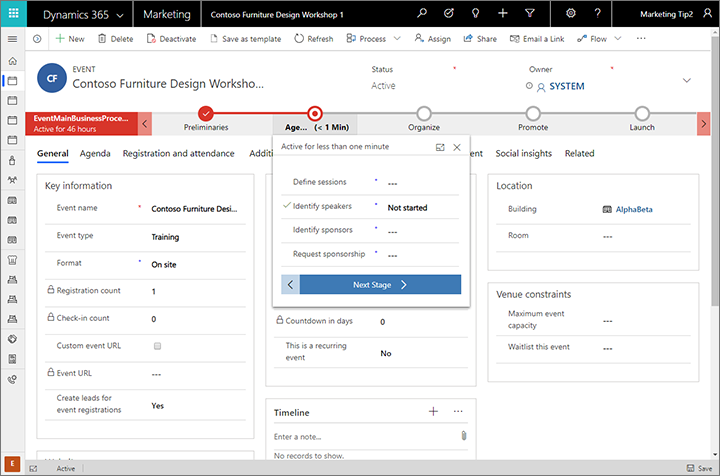Open the advanced find filter icon
Screen dimensions: 720x476
point(529,15)
